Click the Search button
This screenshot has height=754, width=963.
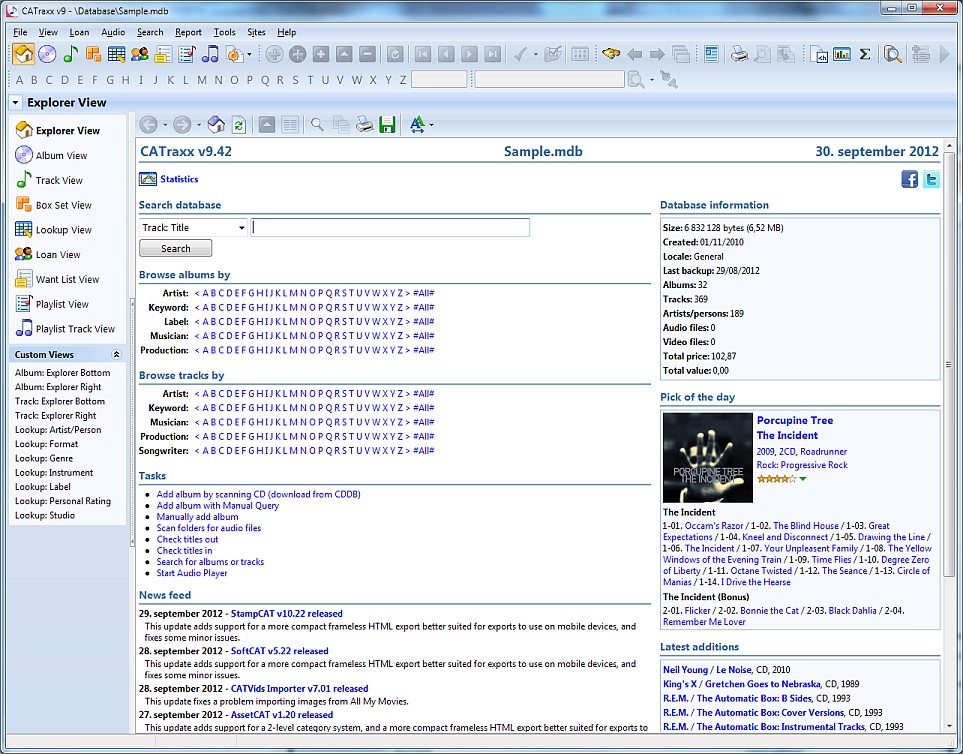pos(176,248)
